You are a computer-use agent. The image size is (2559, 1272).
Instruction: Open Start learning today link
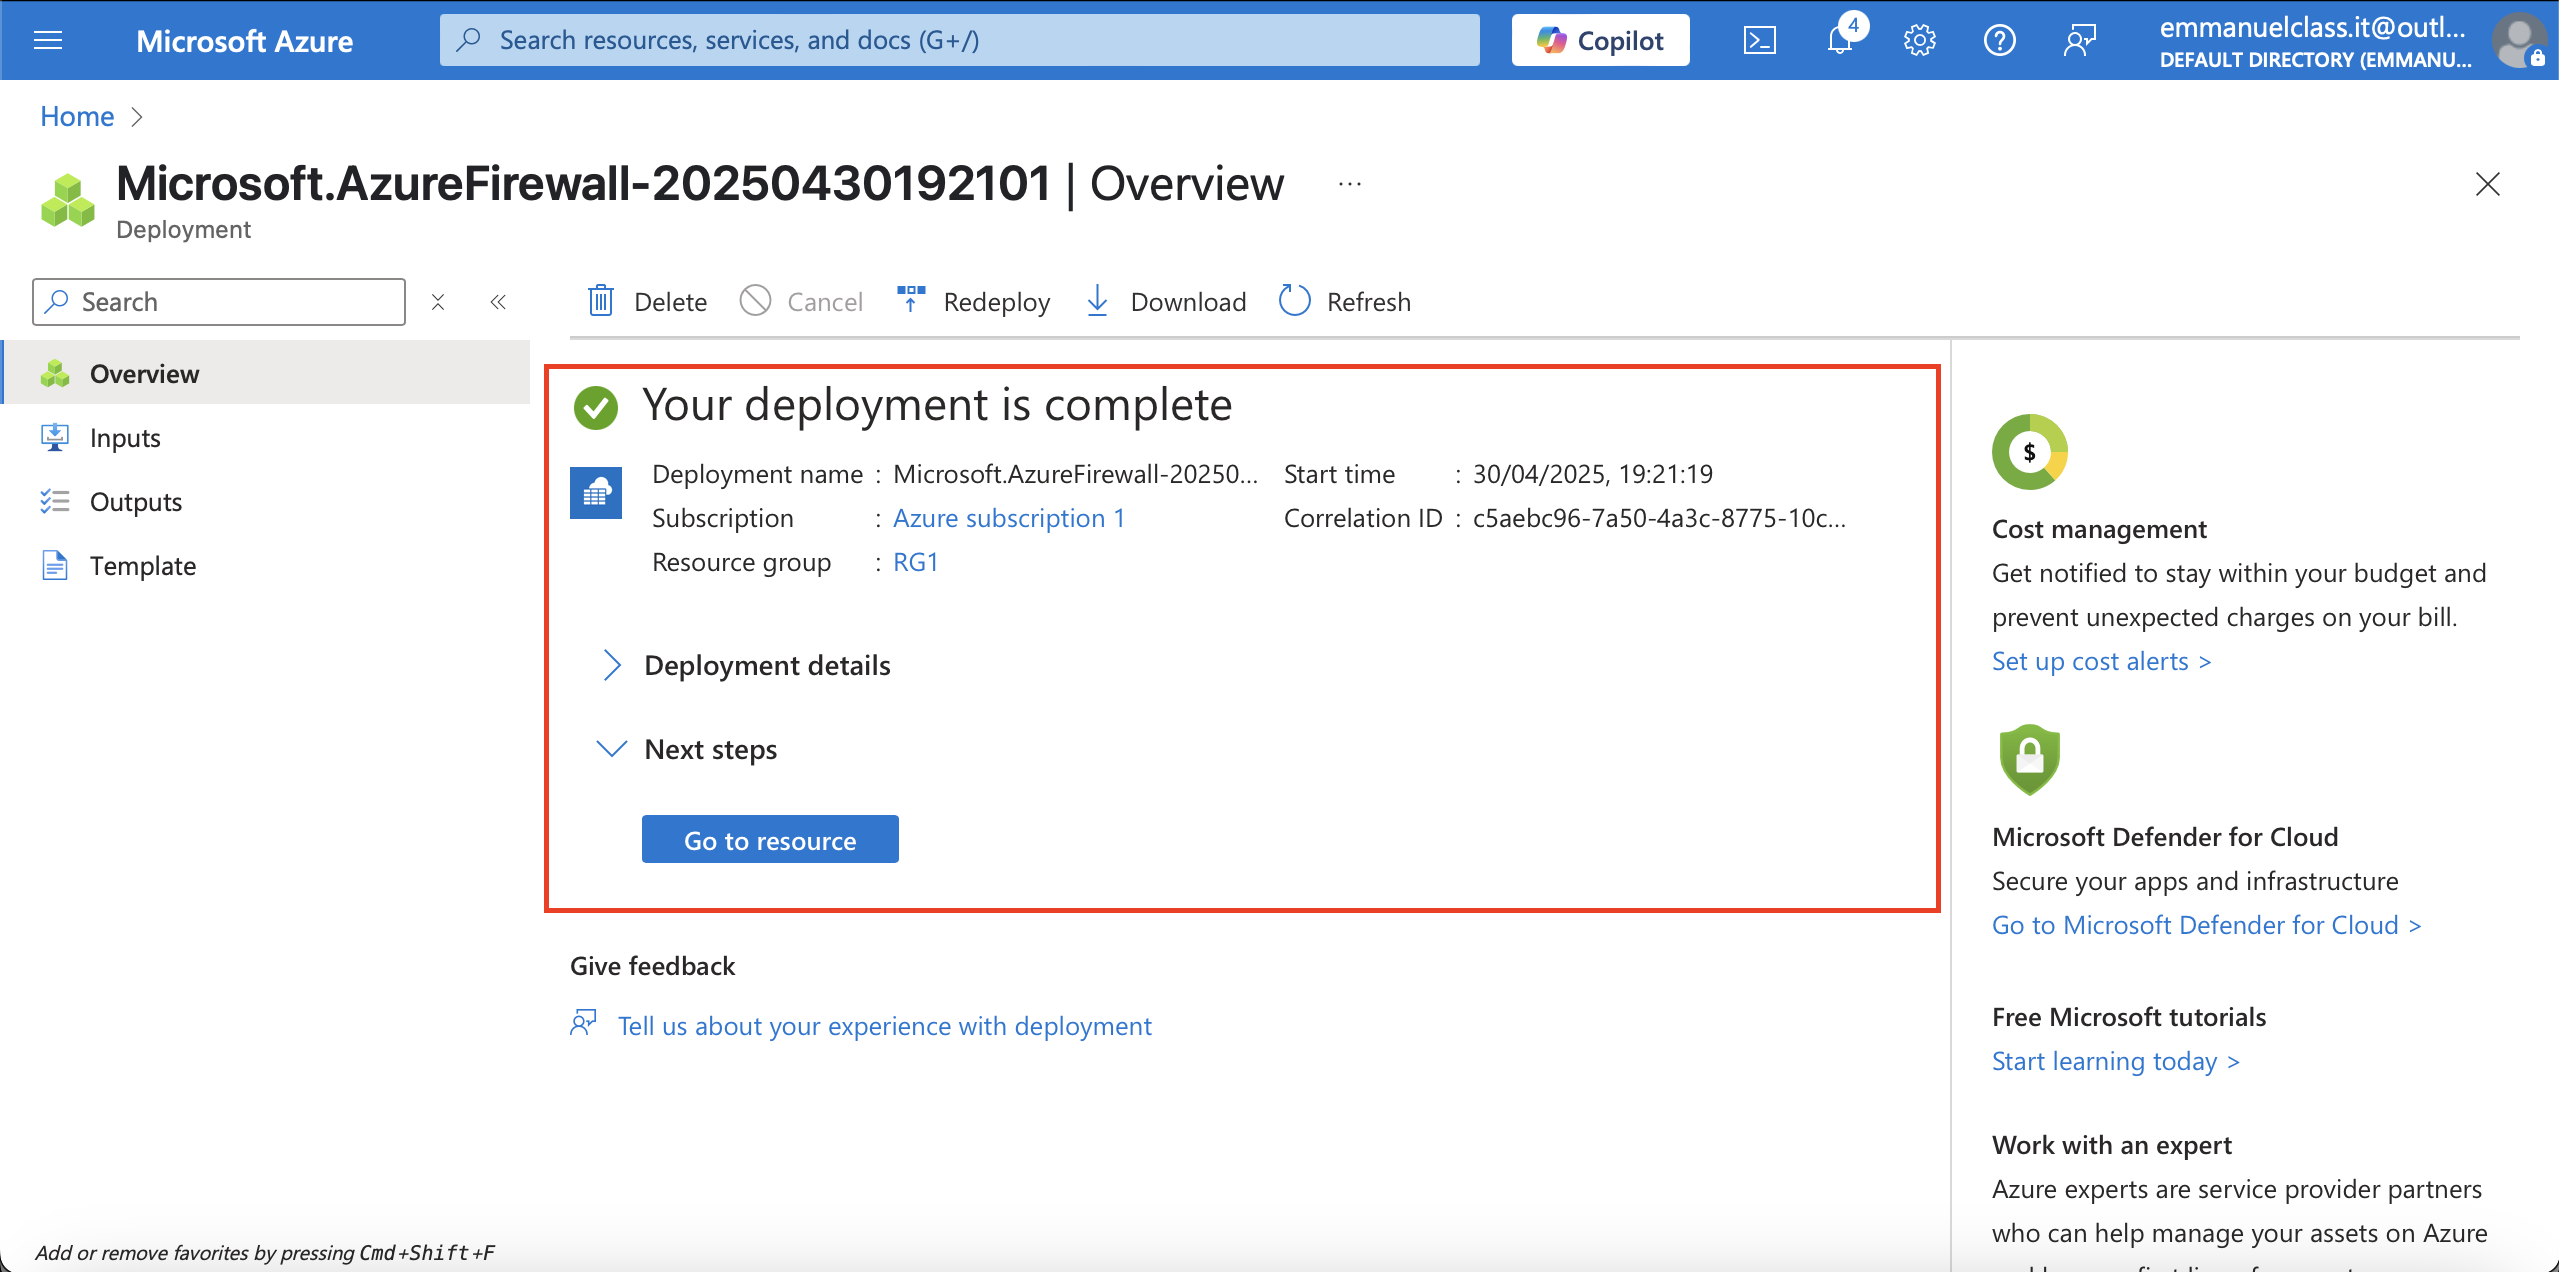tap(2115, 1061)
